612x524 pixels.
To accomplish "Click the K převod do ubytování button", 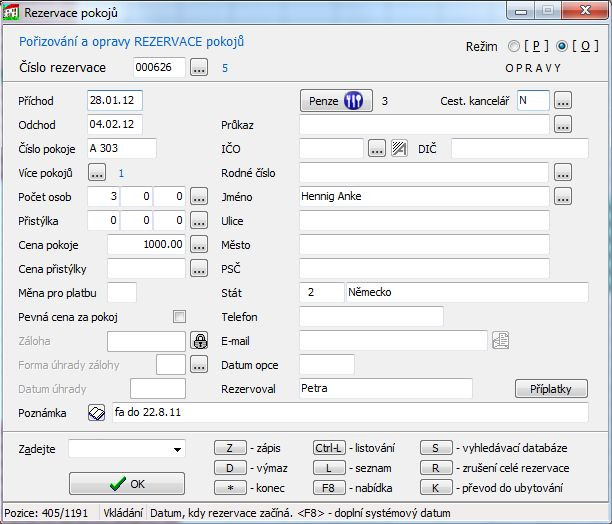I will (x=436, y=488).
